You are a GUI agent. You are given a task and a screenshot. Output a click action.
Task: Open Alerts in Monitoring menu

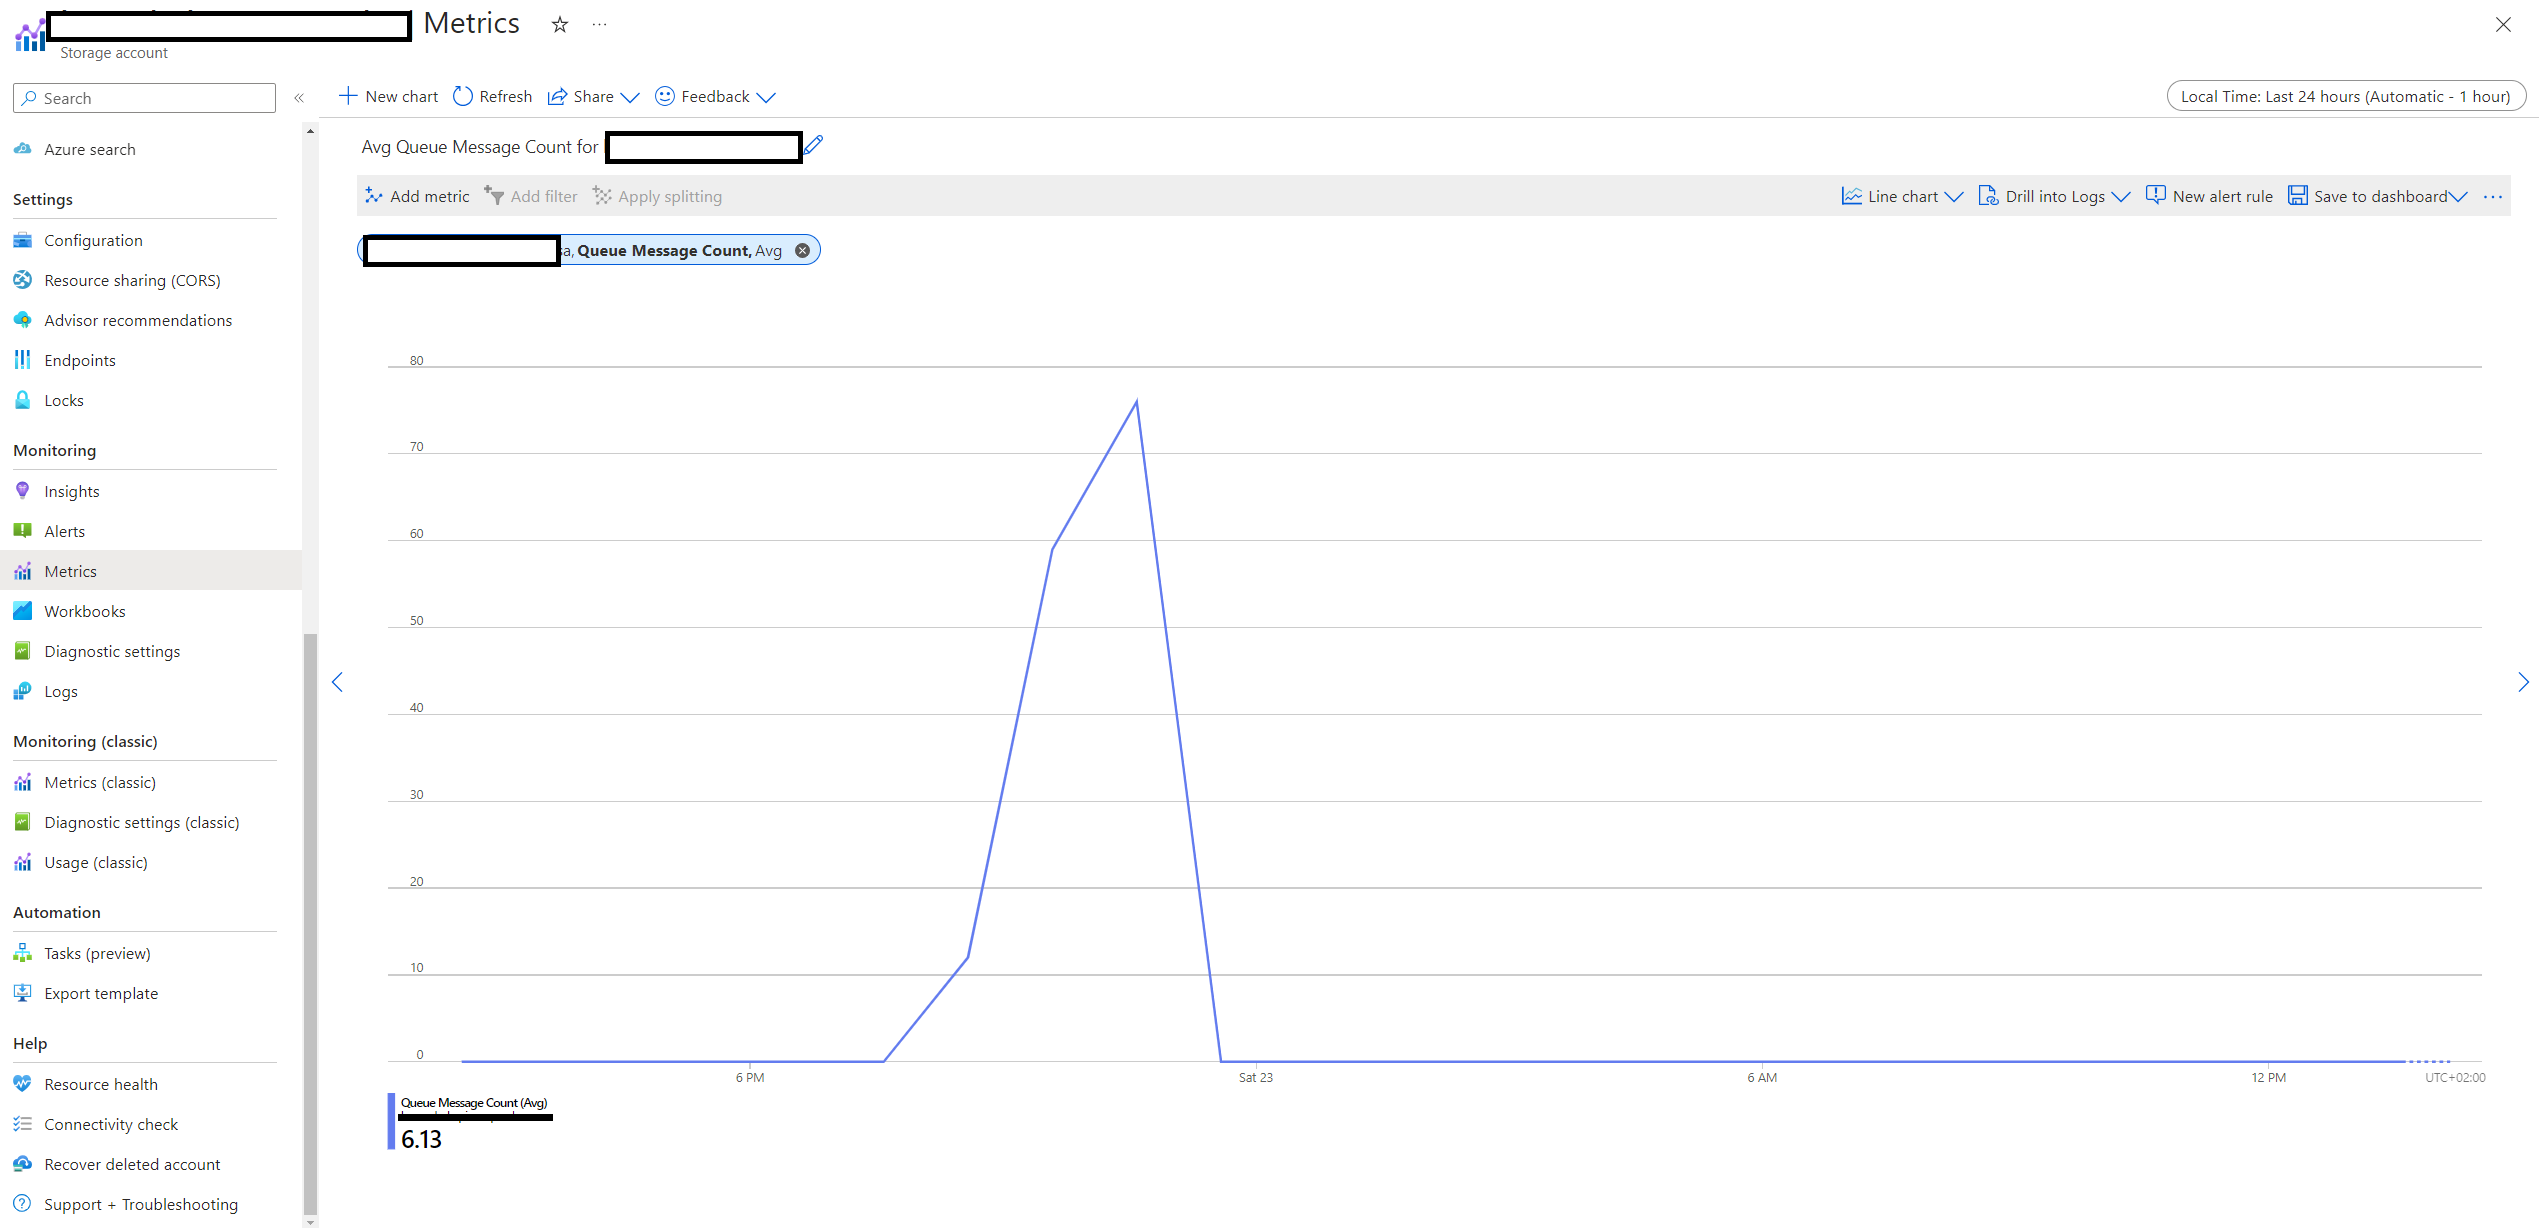65,531
